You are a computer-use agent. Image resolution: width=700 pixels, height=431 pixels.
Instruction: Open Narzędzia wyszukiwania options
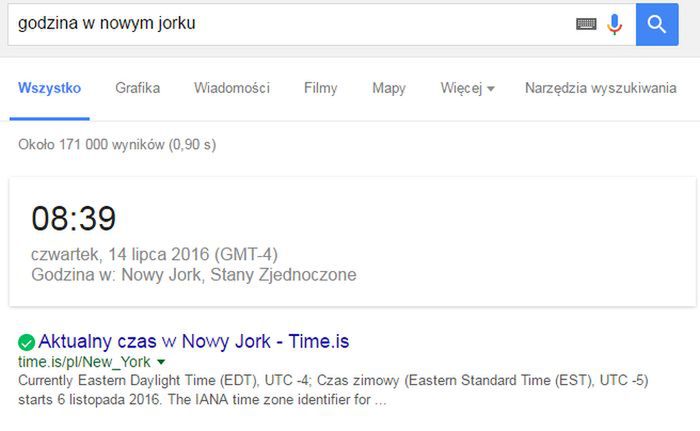600,88
